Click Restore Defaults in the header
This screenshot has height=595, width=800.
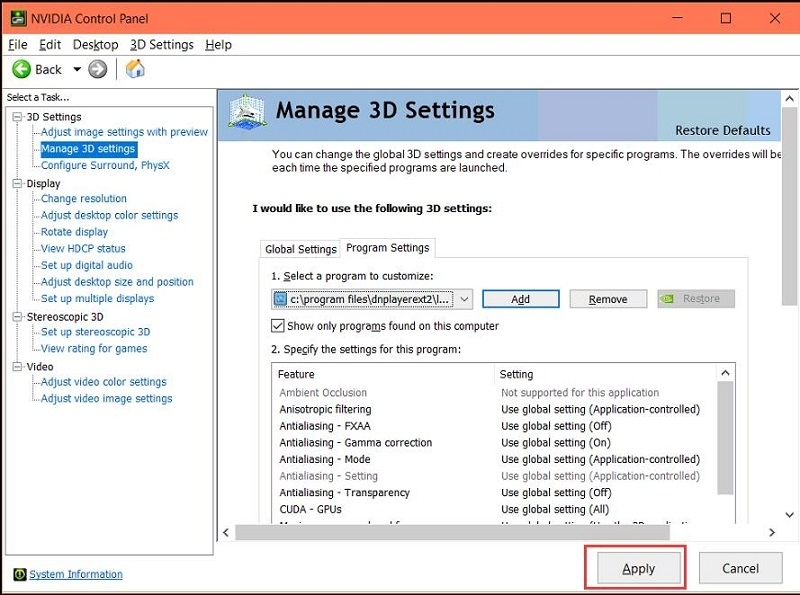click(x=722, y=130)
